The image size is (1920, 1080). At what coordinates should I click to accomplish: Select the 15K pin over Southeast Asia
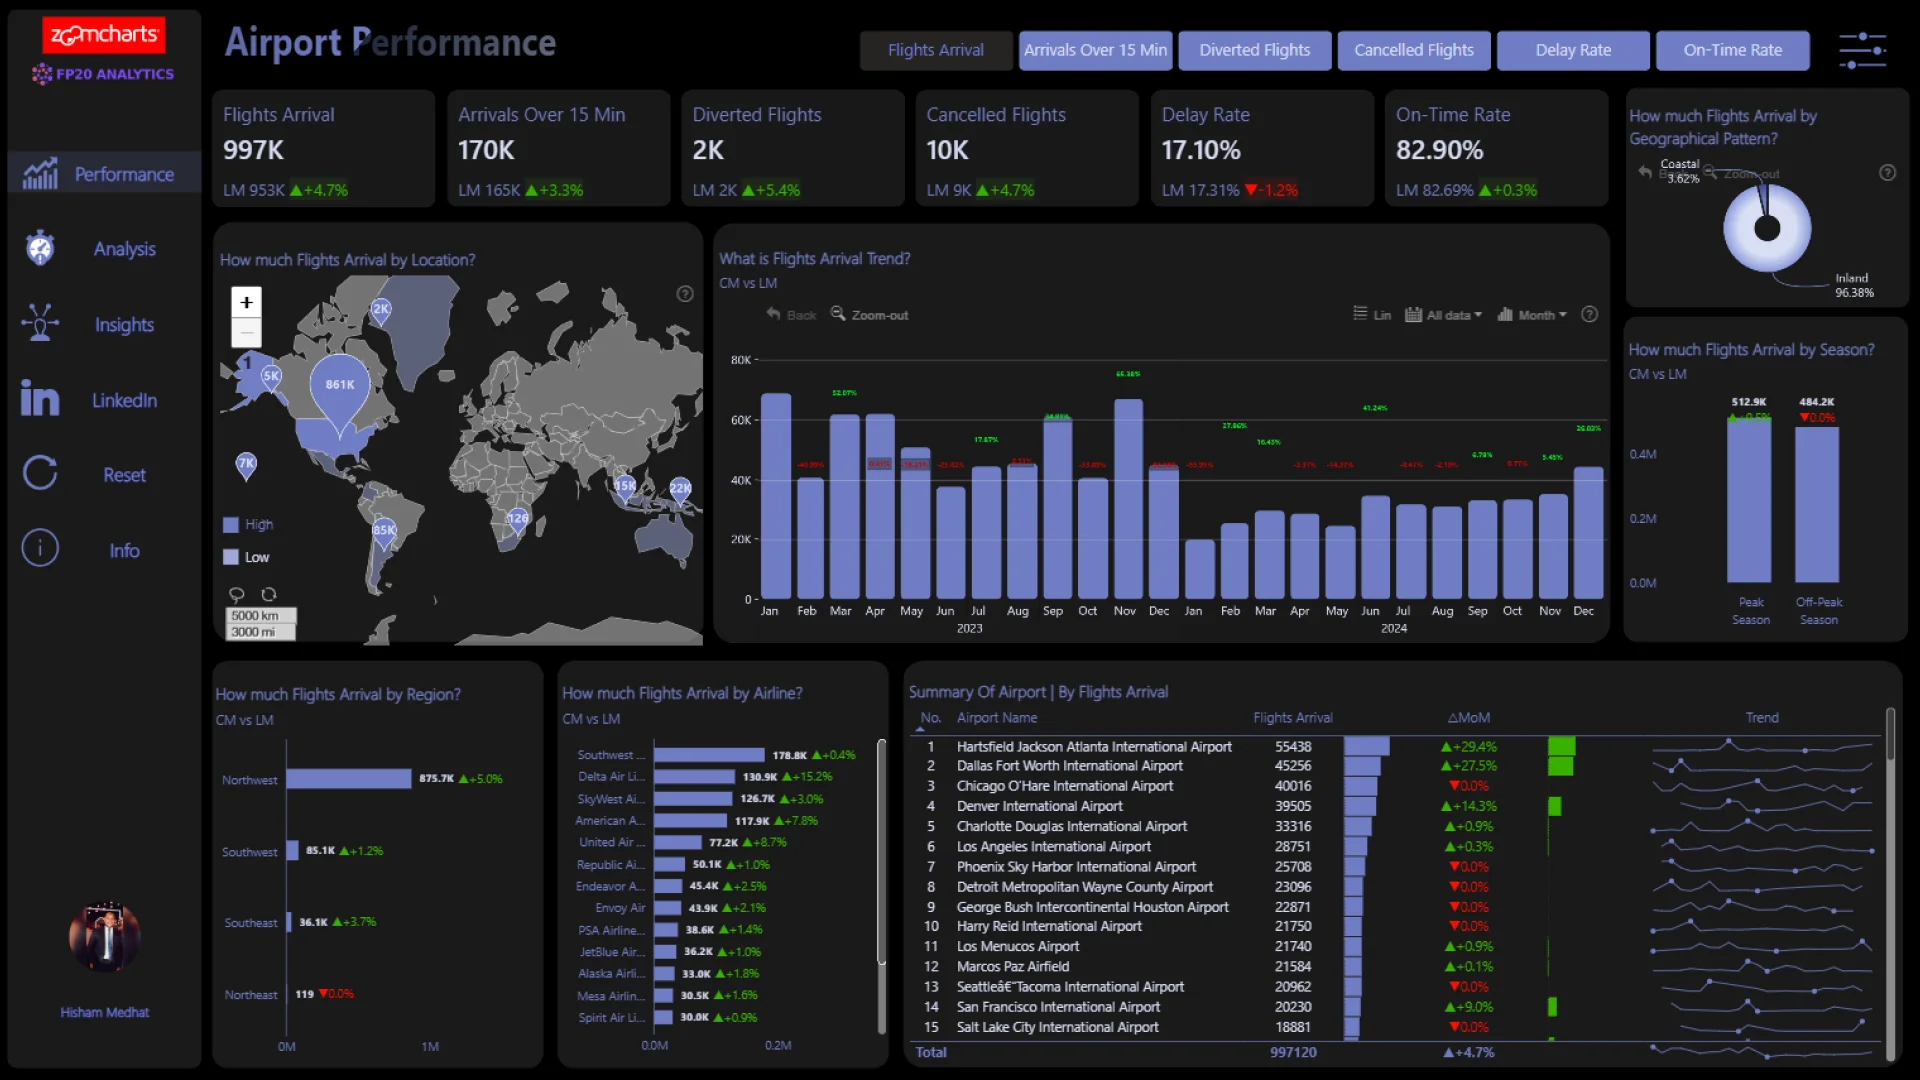click(625, 489)
